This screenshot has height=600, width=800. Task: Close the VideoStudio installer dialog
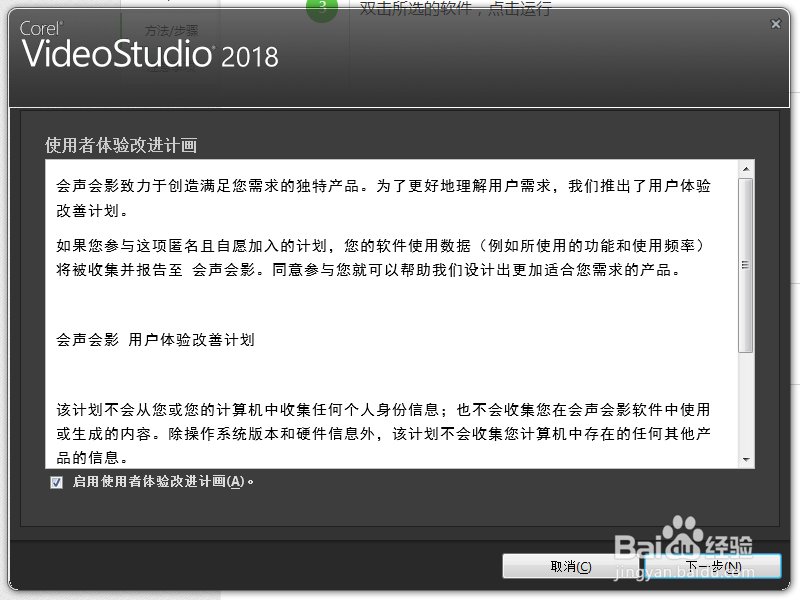(x=776, y=24)
